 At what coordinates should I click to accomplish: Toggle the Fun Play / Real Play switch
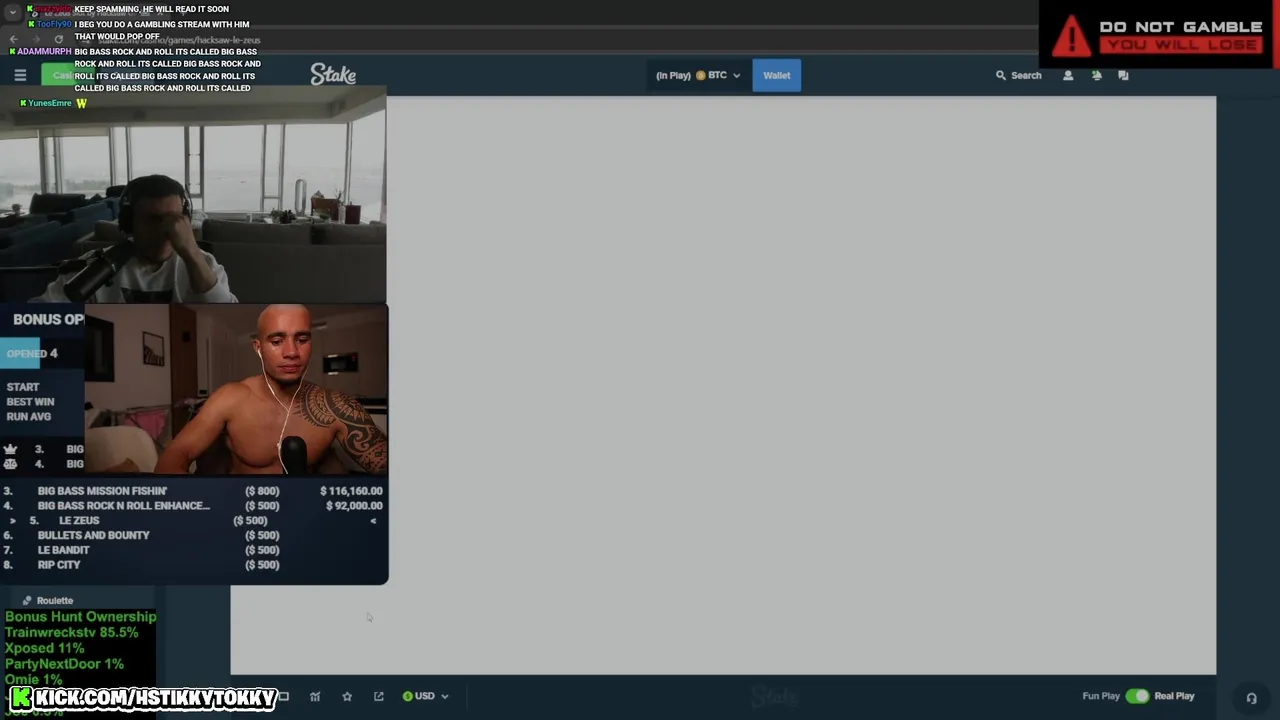(x=1137, y=696)
